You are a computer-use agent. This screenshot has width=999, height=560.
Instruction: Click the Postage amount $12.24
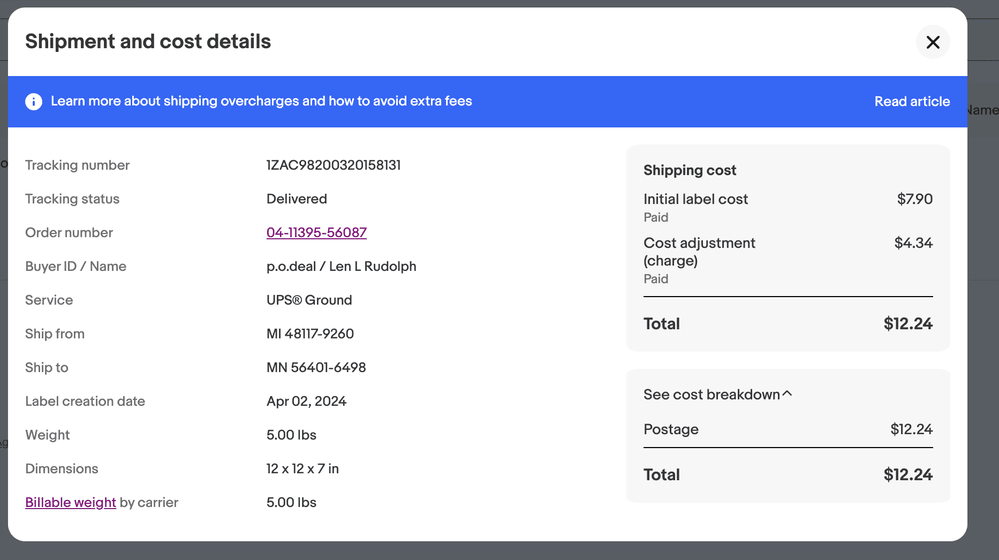pyautogui.click(x=911, y=429)
